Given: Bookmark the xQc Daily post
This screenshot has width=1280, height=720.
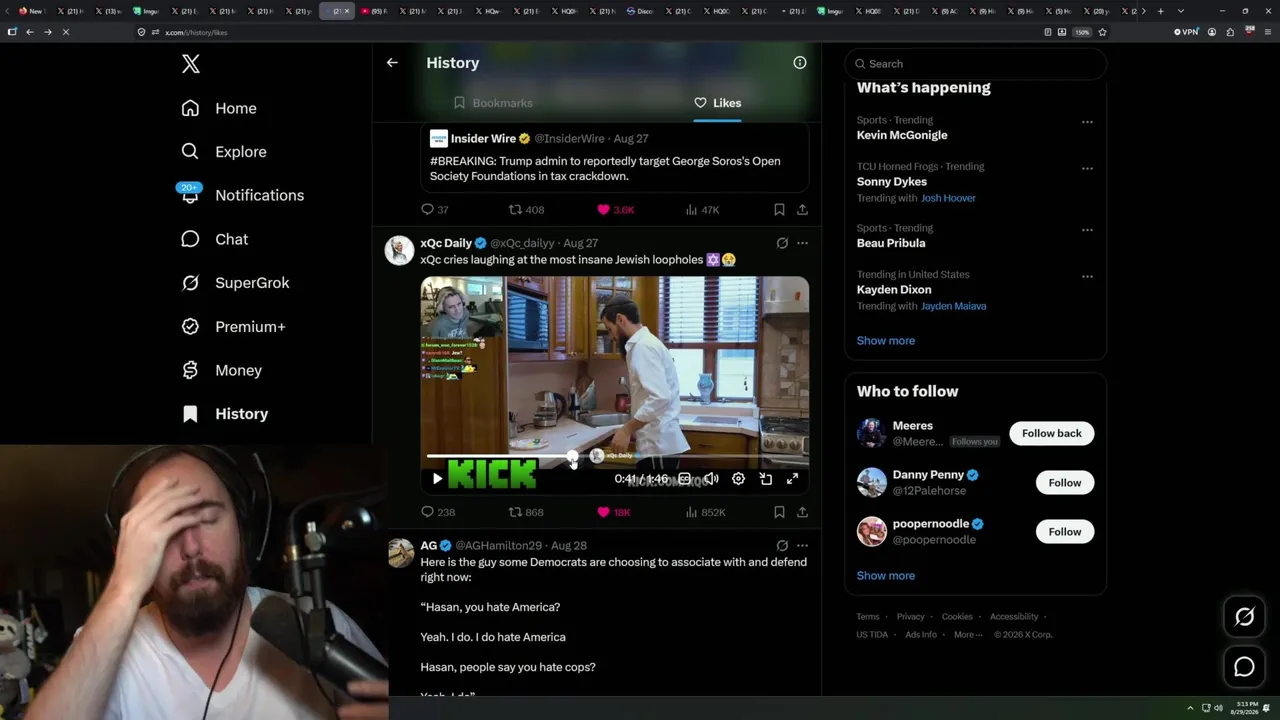Looking at the screenshot, I should coord(779,512).
